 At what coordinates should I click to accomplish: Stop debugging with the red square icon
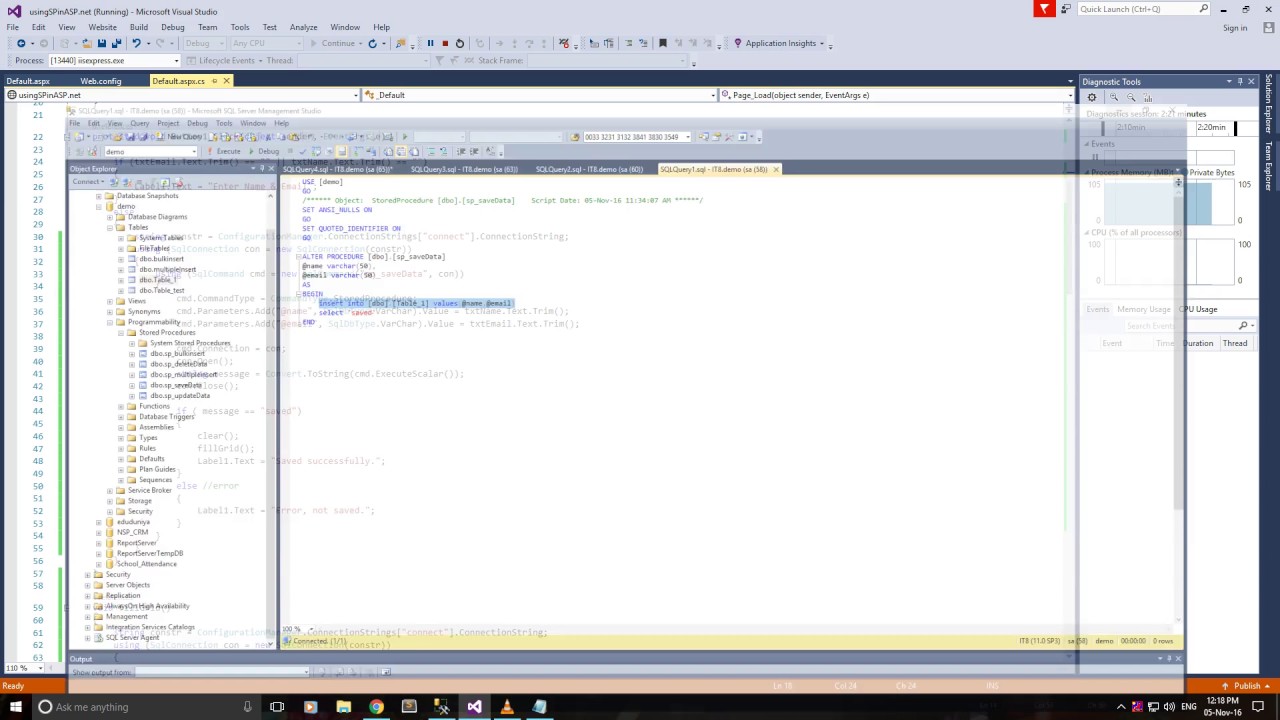[445, 43]
